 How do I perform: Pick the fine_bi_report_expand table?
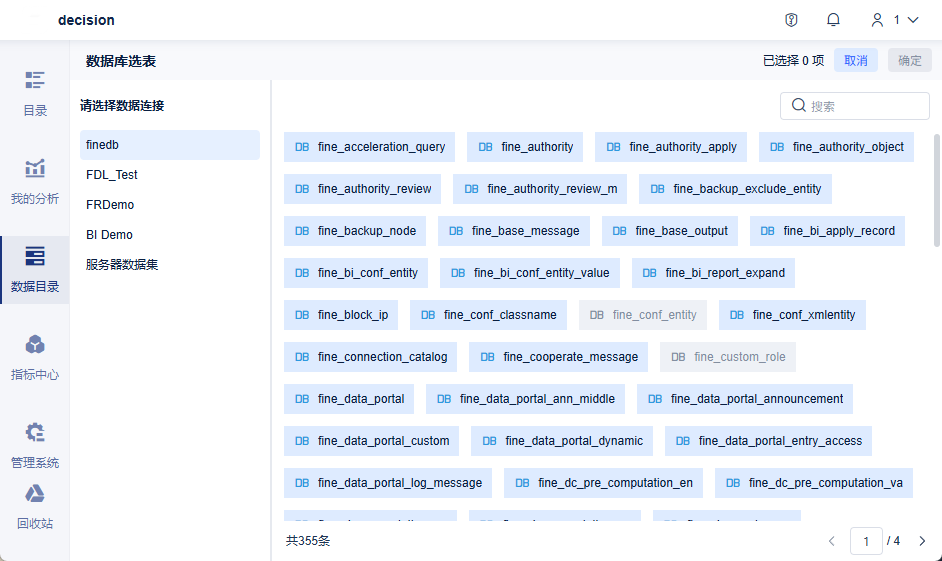click(x=713, y=273)
